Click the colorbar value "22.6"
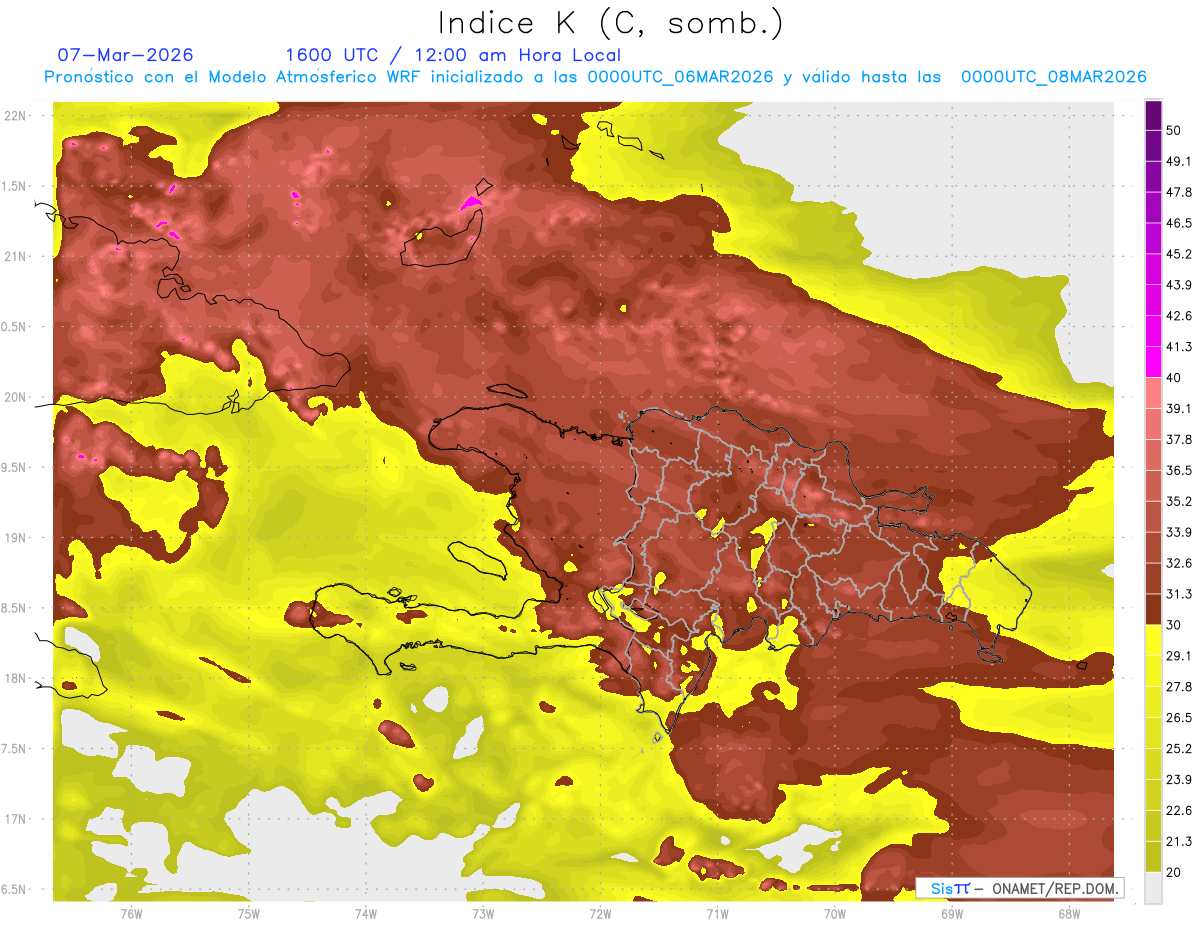Image resolution: width=1200 pixels, height=927 pixels. pos(1179,810)
